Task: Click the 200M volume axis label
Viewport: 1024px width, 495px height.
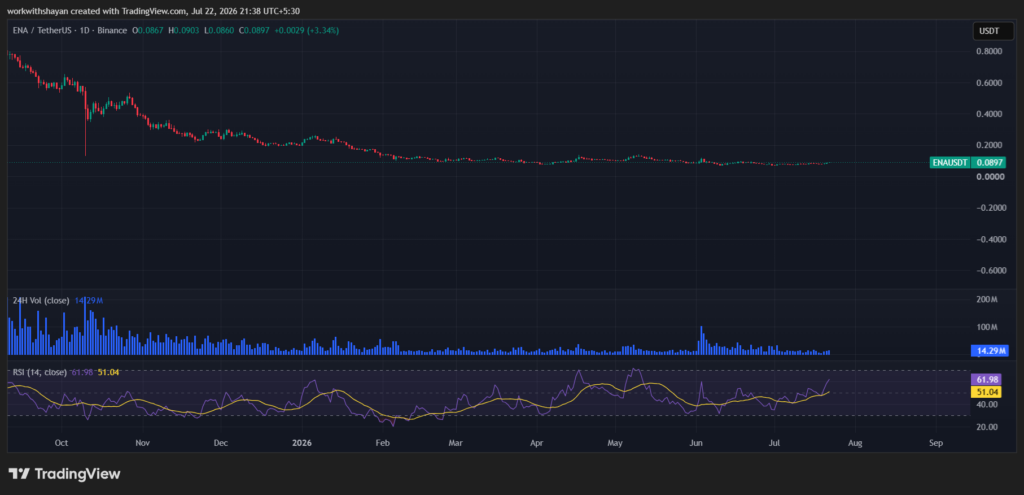Action: pos(986,300)
